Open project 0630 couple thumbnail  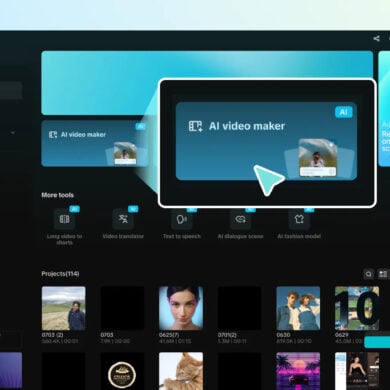[298, 308]
